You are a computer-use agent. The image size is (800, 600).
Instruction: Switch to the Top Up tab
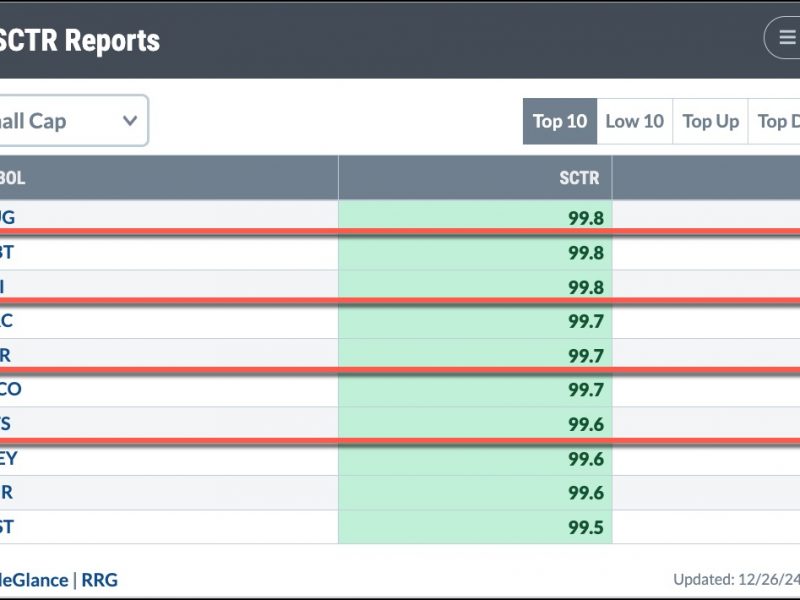pyautogui.click(x=710, y=121)
